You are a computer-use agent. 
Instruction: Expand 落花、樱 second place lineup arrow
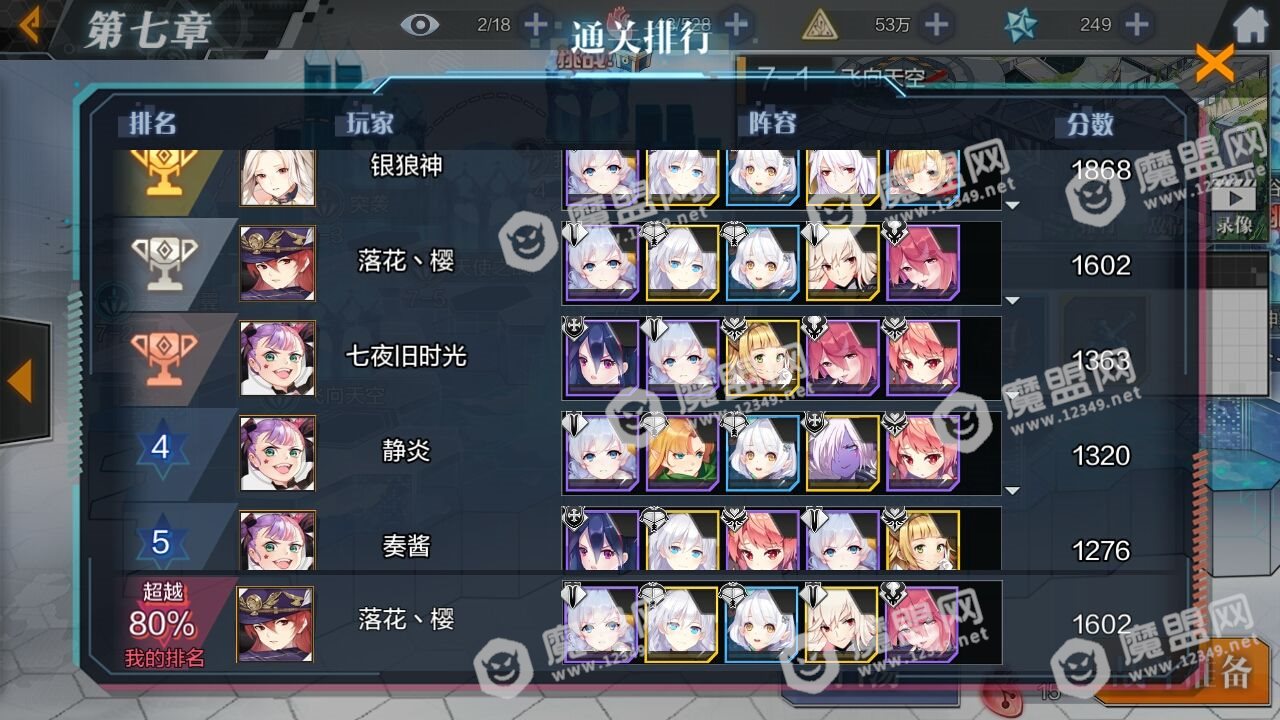point(1012,299)
